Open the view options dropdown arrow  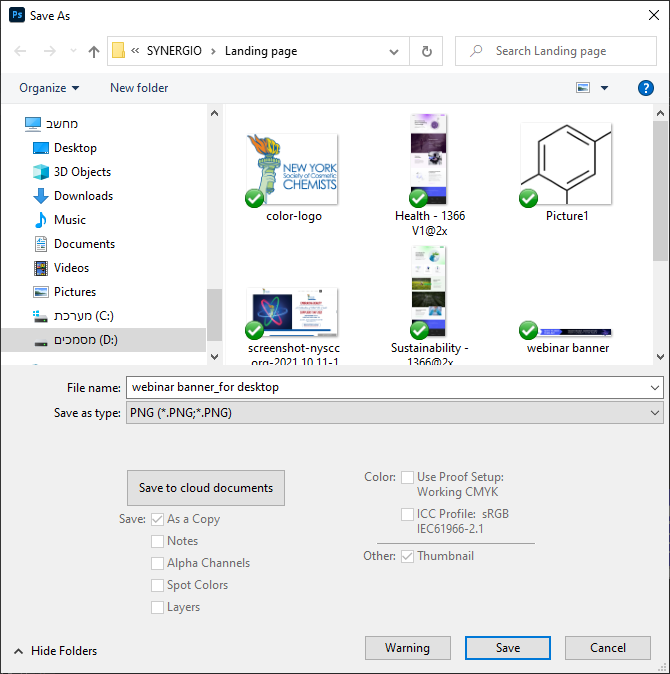point(604,88)
